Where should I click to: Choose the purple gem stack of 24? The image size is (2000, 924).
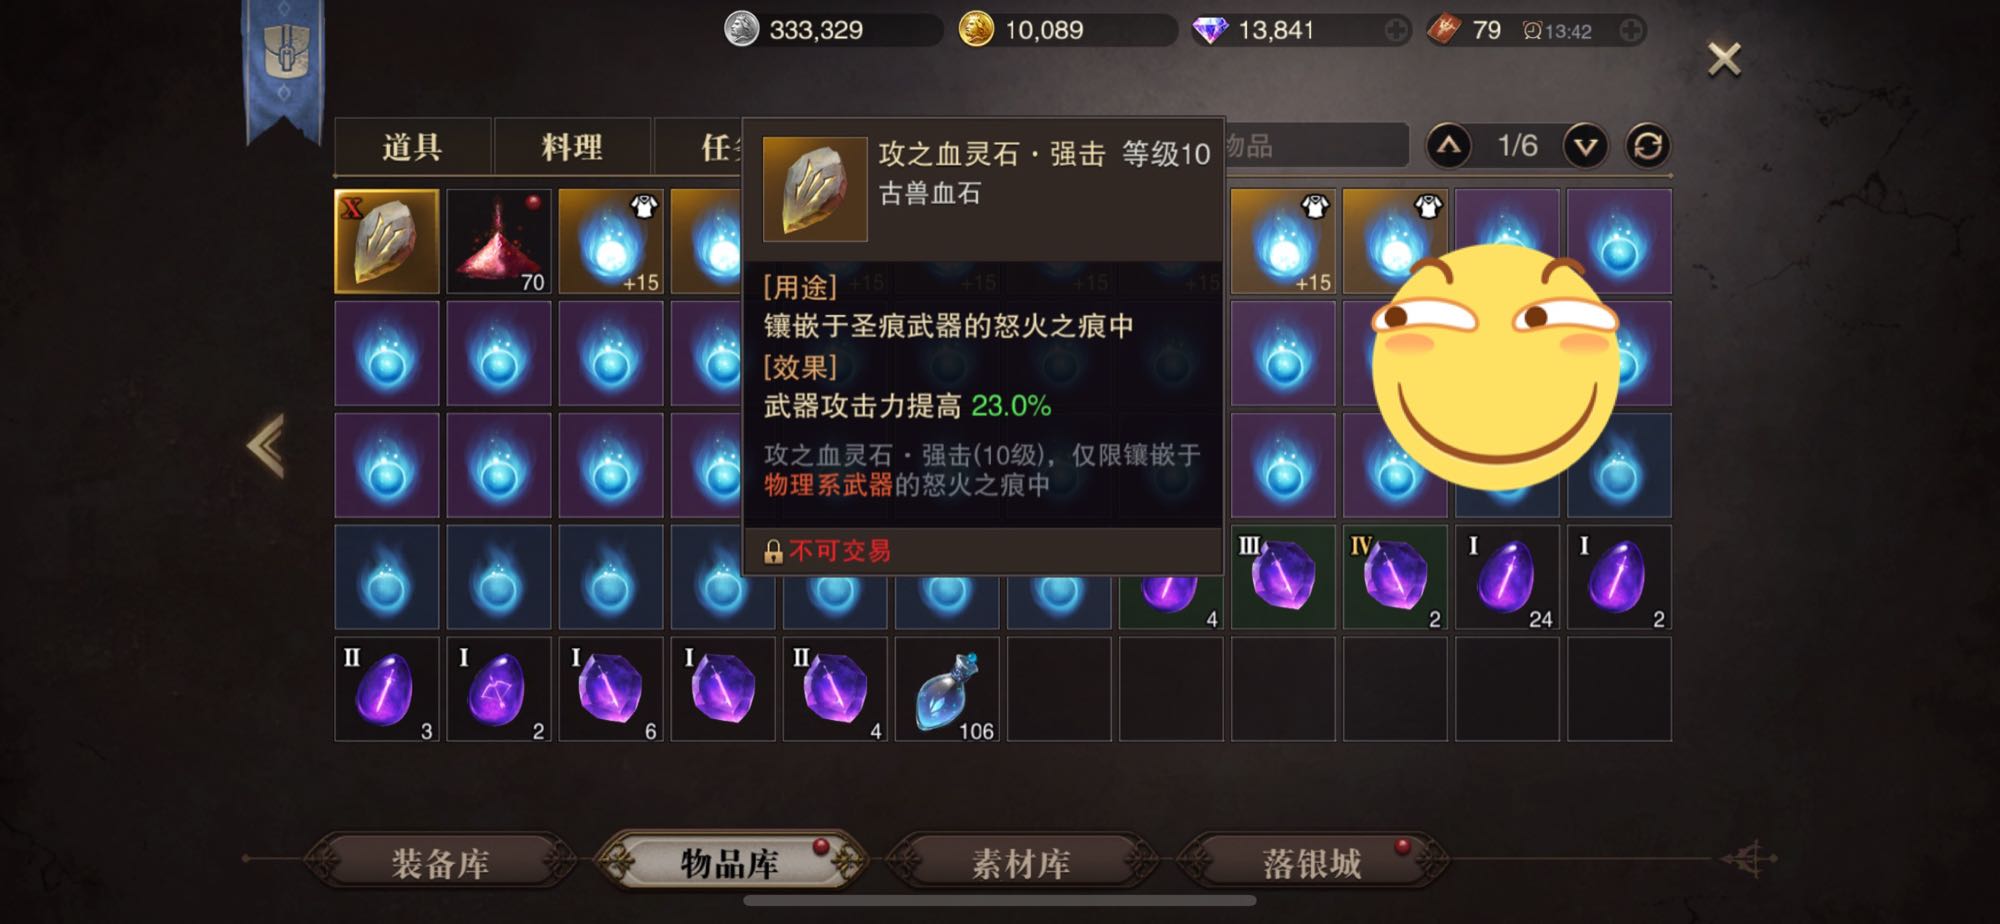tap(1506, 577)
